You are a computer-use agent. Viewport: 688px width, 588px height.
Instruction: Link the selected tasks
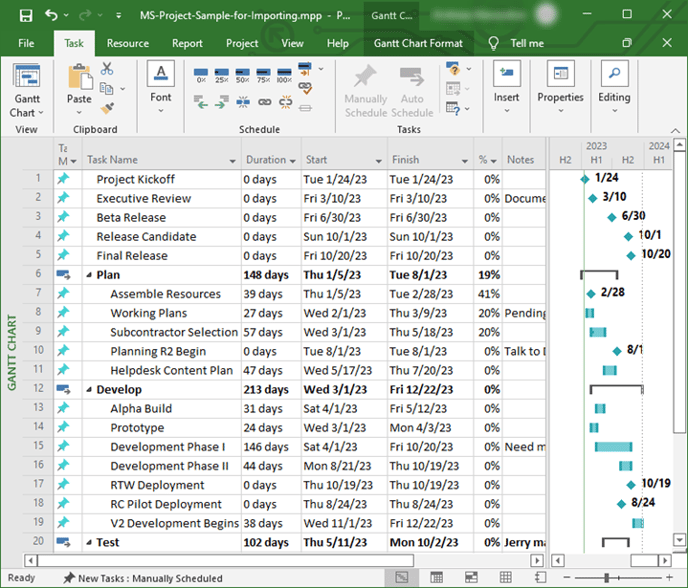(x=264, y=102)
